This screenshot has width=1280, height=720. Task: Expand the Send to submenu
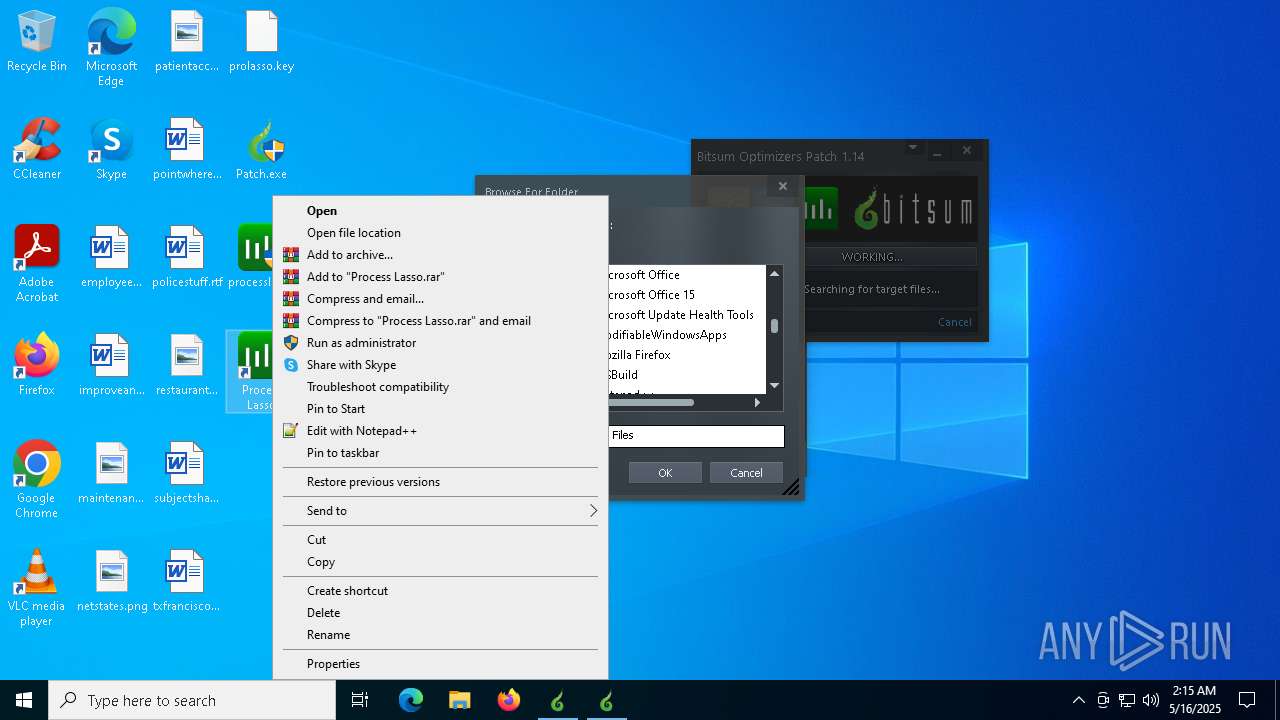440,511
